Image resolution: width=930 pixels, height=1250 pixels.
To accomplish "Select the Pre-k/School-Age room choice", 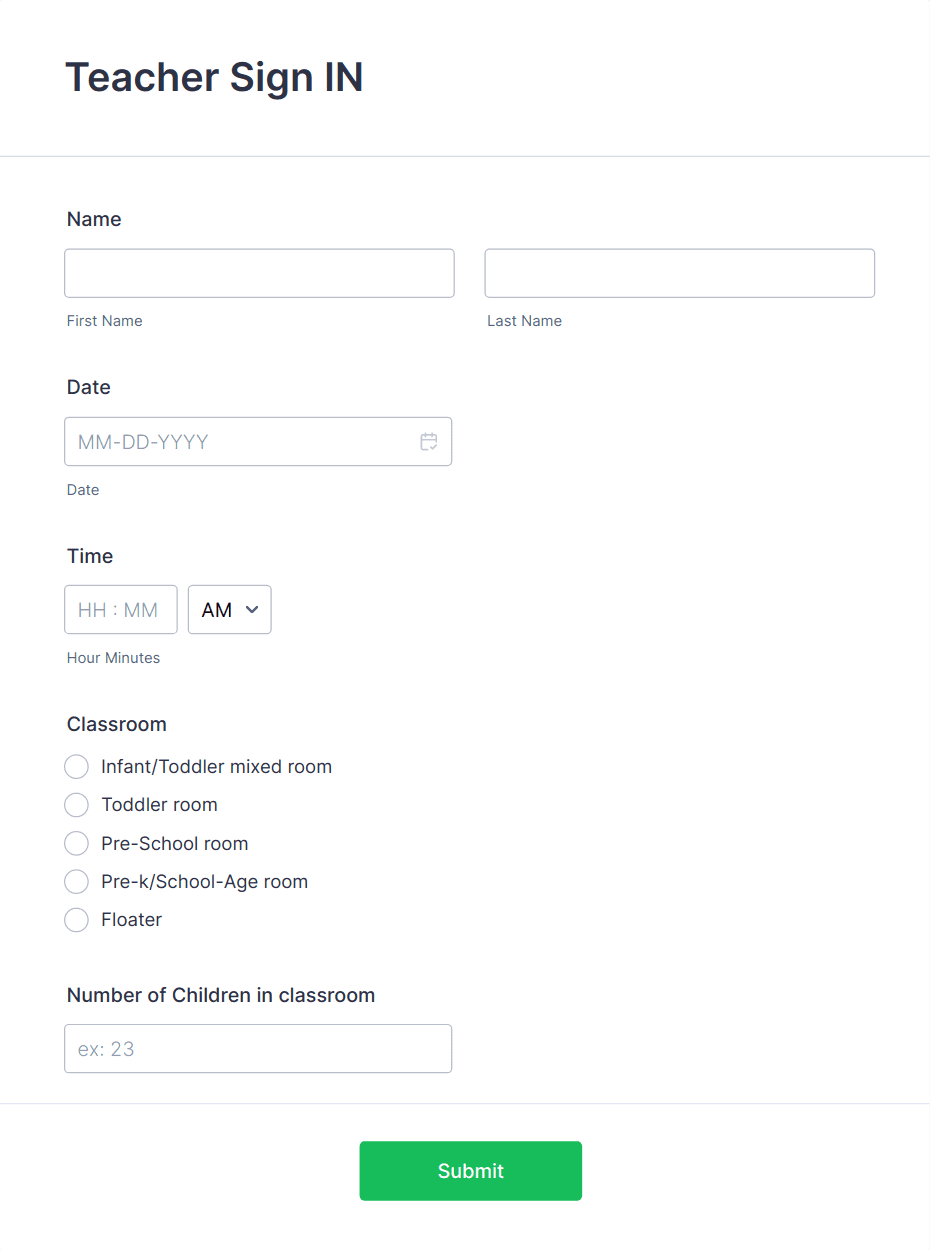I will click(76, 881).
